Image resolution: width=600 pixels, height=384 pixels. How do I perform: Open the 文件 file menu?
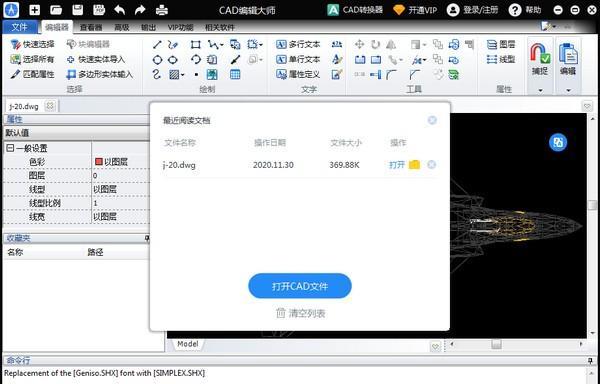click(20, 27)
